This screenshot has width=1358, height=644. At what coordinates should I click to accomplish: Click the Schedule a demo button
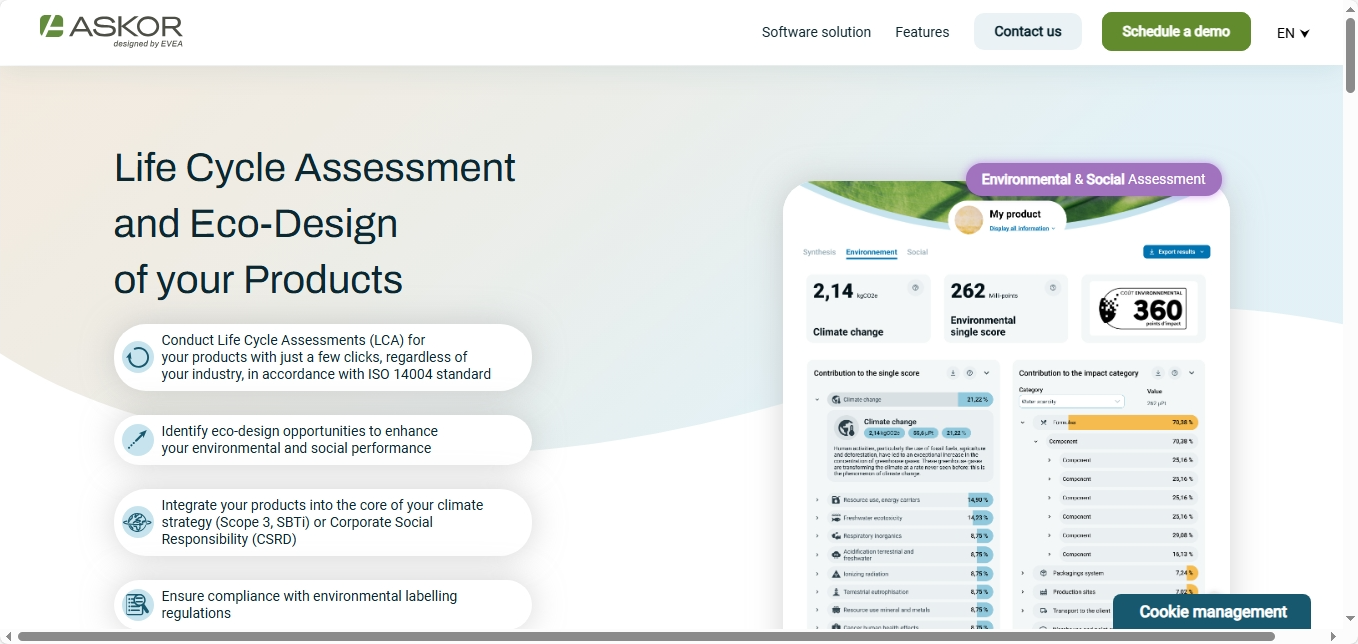1176,31
